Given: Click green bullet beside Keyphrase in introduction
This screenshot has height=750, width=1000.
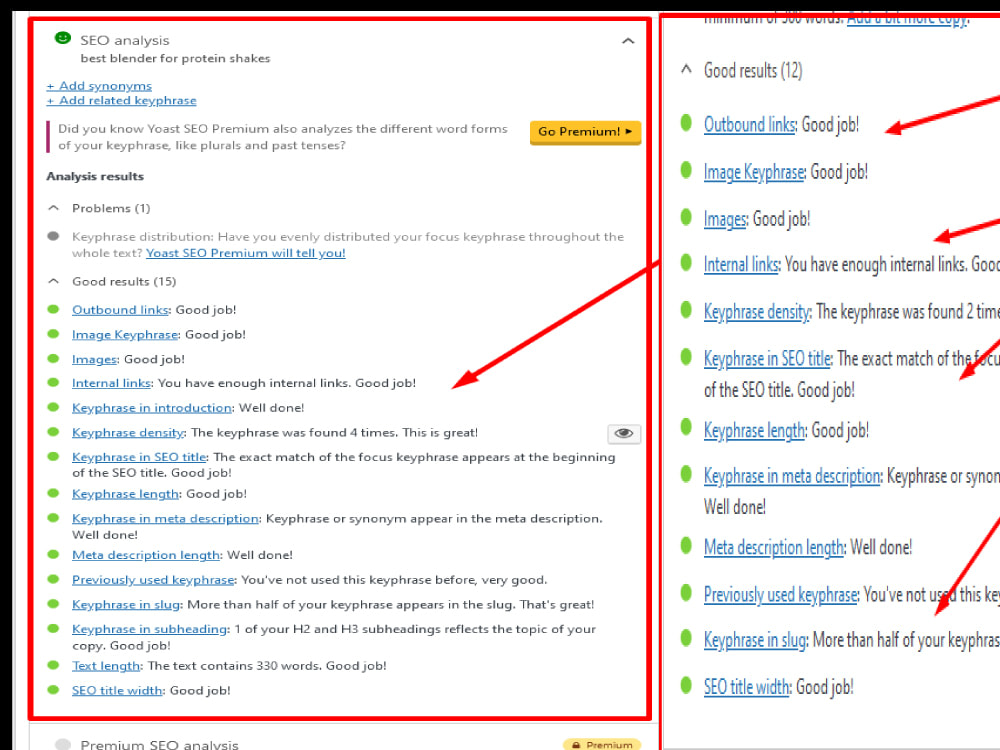Looking at the screenshot, I should click(54, 408).
